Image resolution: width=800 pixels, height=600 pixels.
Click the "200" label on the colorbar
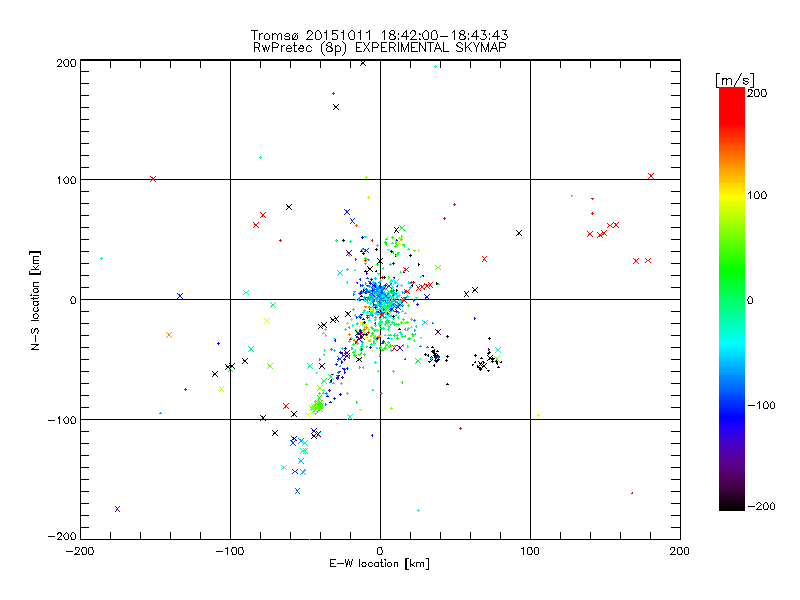(757, 93)
